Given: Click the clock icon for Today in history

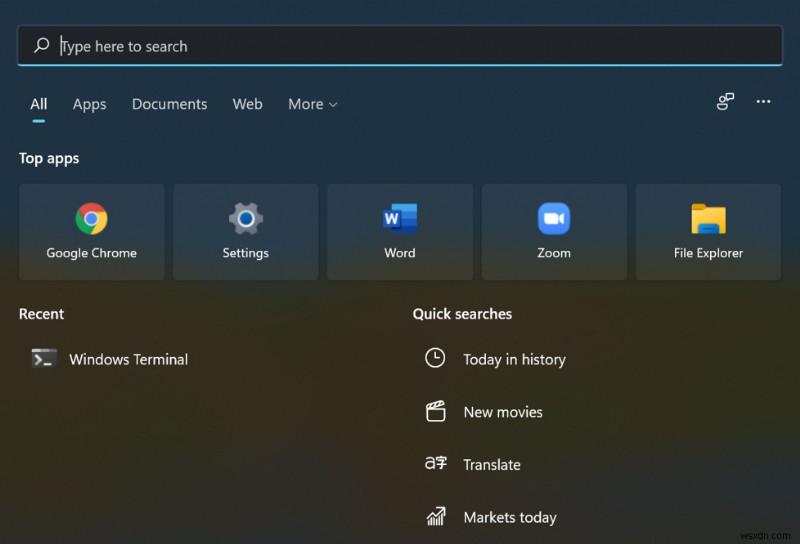Looking at the screenshot, I should click(435, 358).
